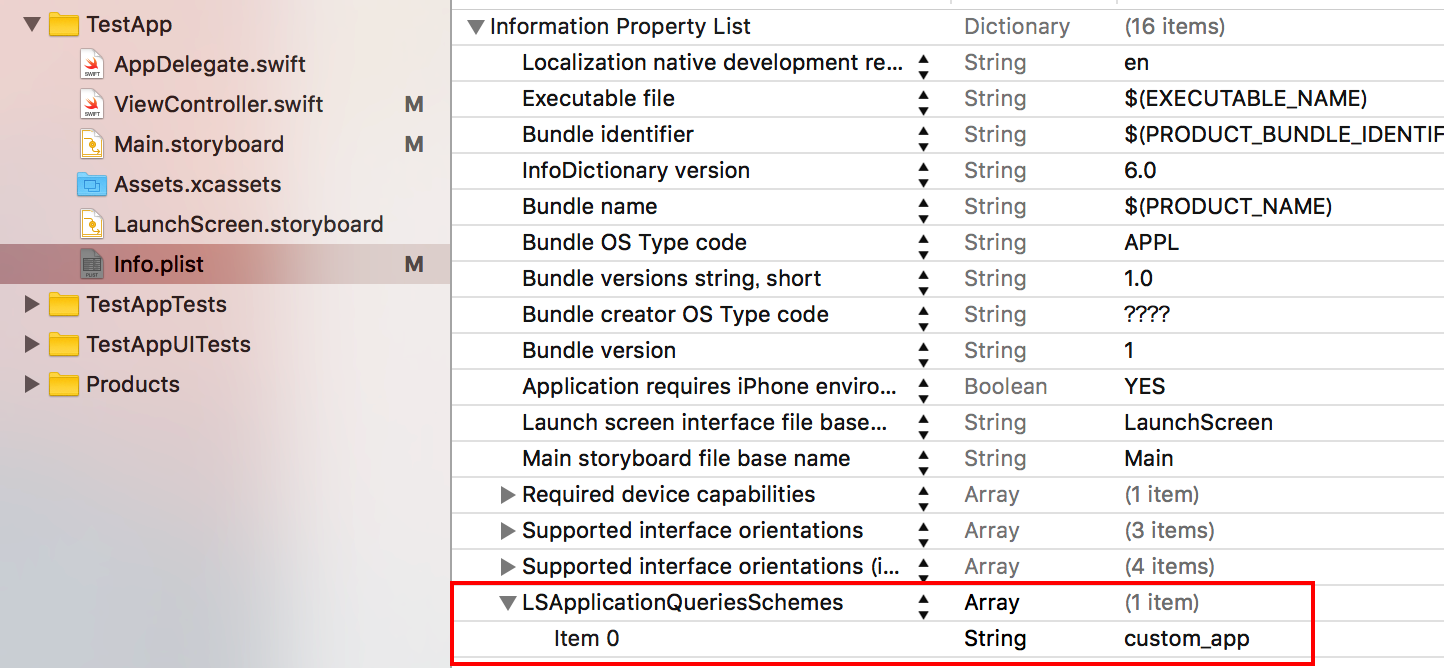Click the LaunchScreen.storyboard file icon
Image resolution: width=1444 pixels, height=668 pixels.
tap(92, 225)
